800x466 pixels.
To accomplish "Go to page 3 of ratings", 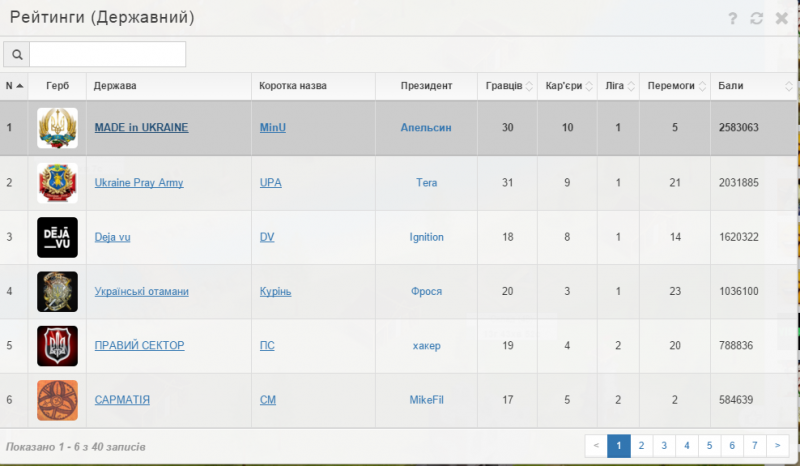I will click(x=664, y=445).
